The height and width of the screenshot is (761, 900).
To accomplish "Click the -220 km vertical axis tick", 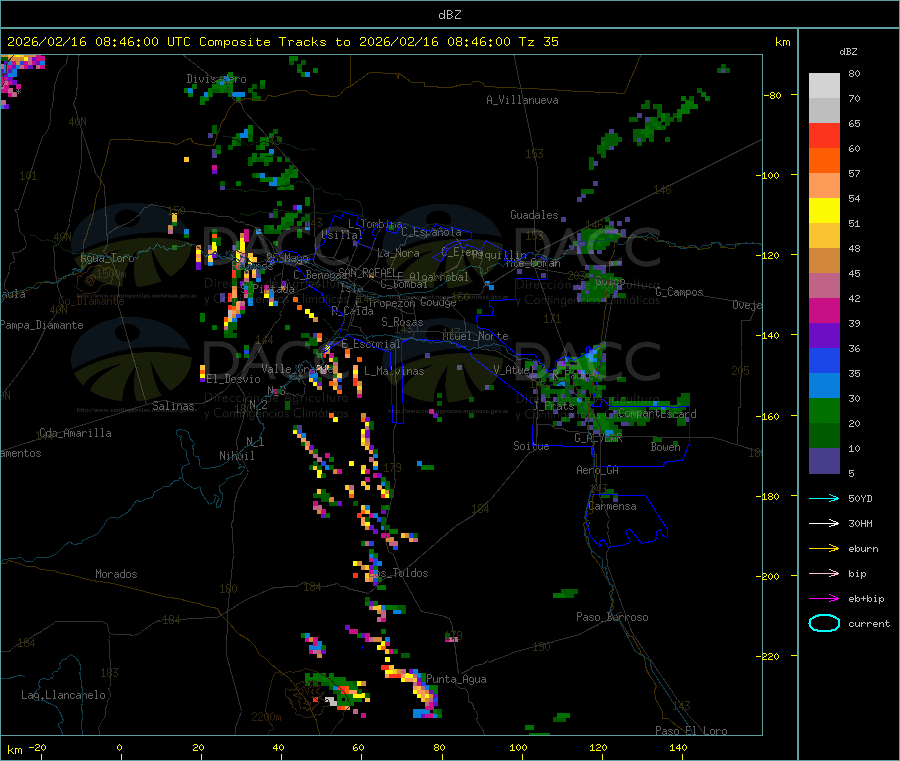I will point(770,657).
